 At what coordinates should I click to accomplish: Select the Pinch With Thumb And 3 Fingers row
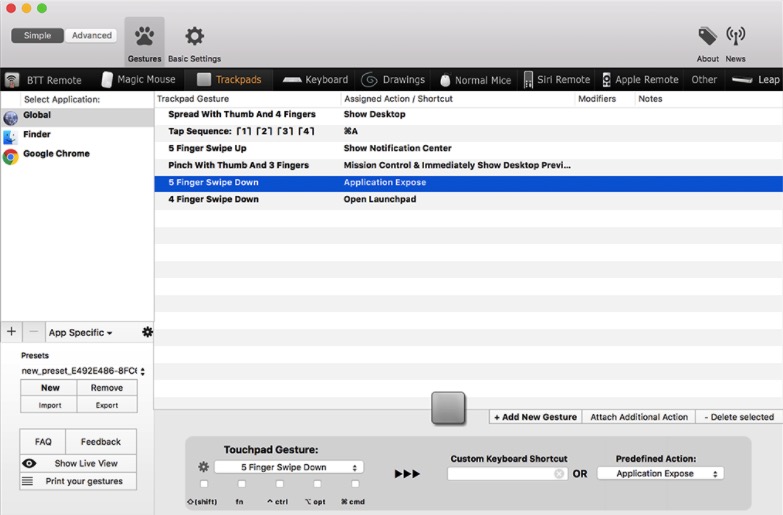pyautogui.click(x=468, y=165)
